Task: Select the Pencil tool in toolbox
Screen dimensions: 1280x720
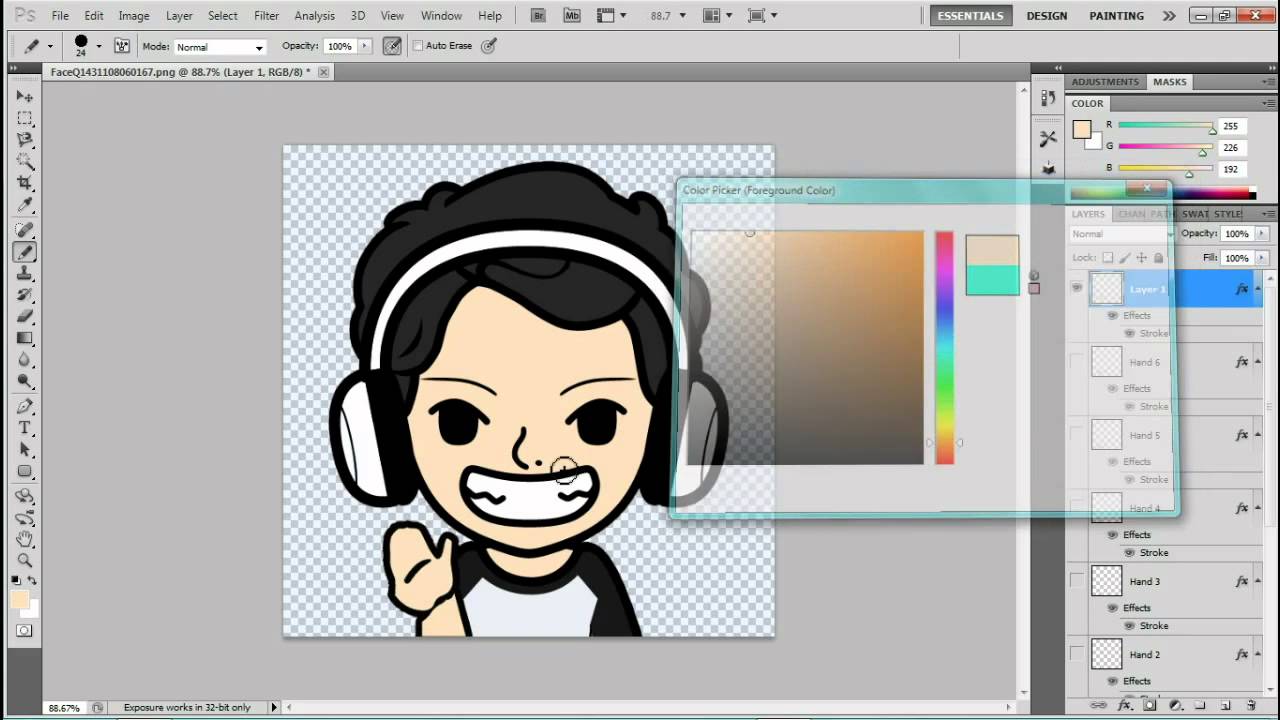Action: pyautogui.click(x=25, y=252)
